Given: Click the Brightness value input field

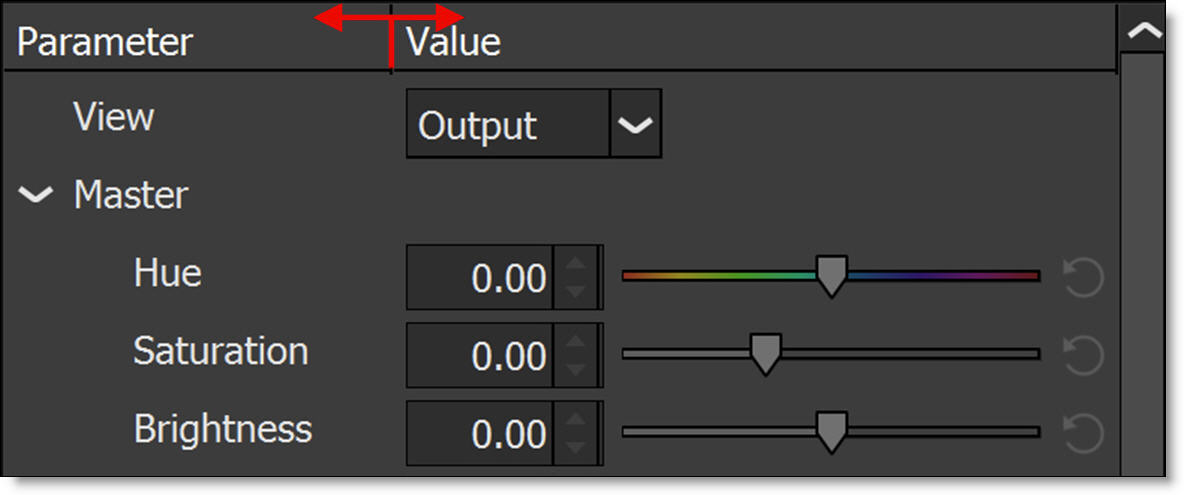Looking at the screenshot, I should (480, 434).
